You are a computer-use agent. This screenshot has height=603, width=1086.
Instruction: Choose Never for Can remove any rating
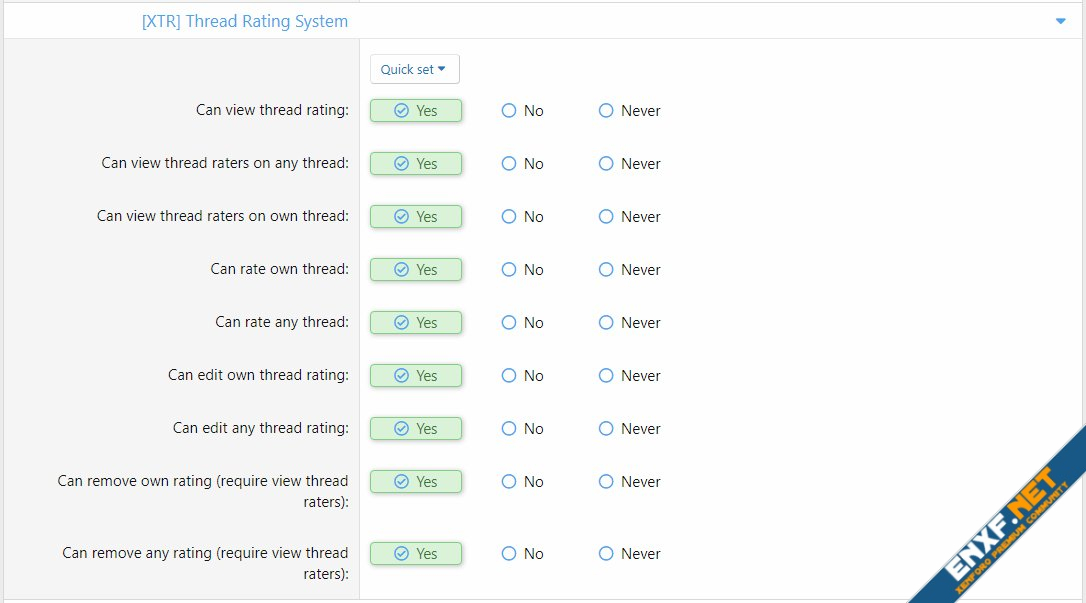[x=629, y=554]
